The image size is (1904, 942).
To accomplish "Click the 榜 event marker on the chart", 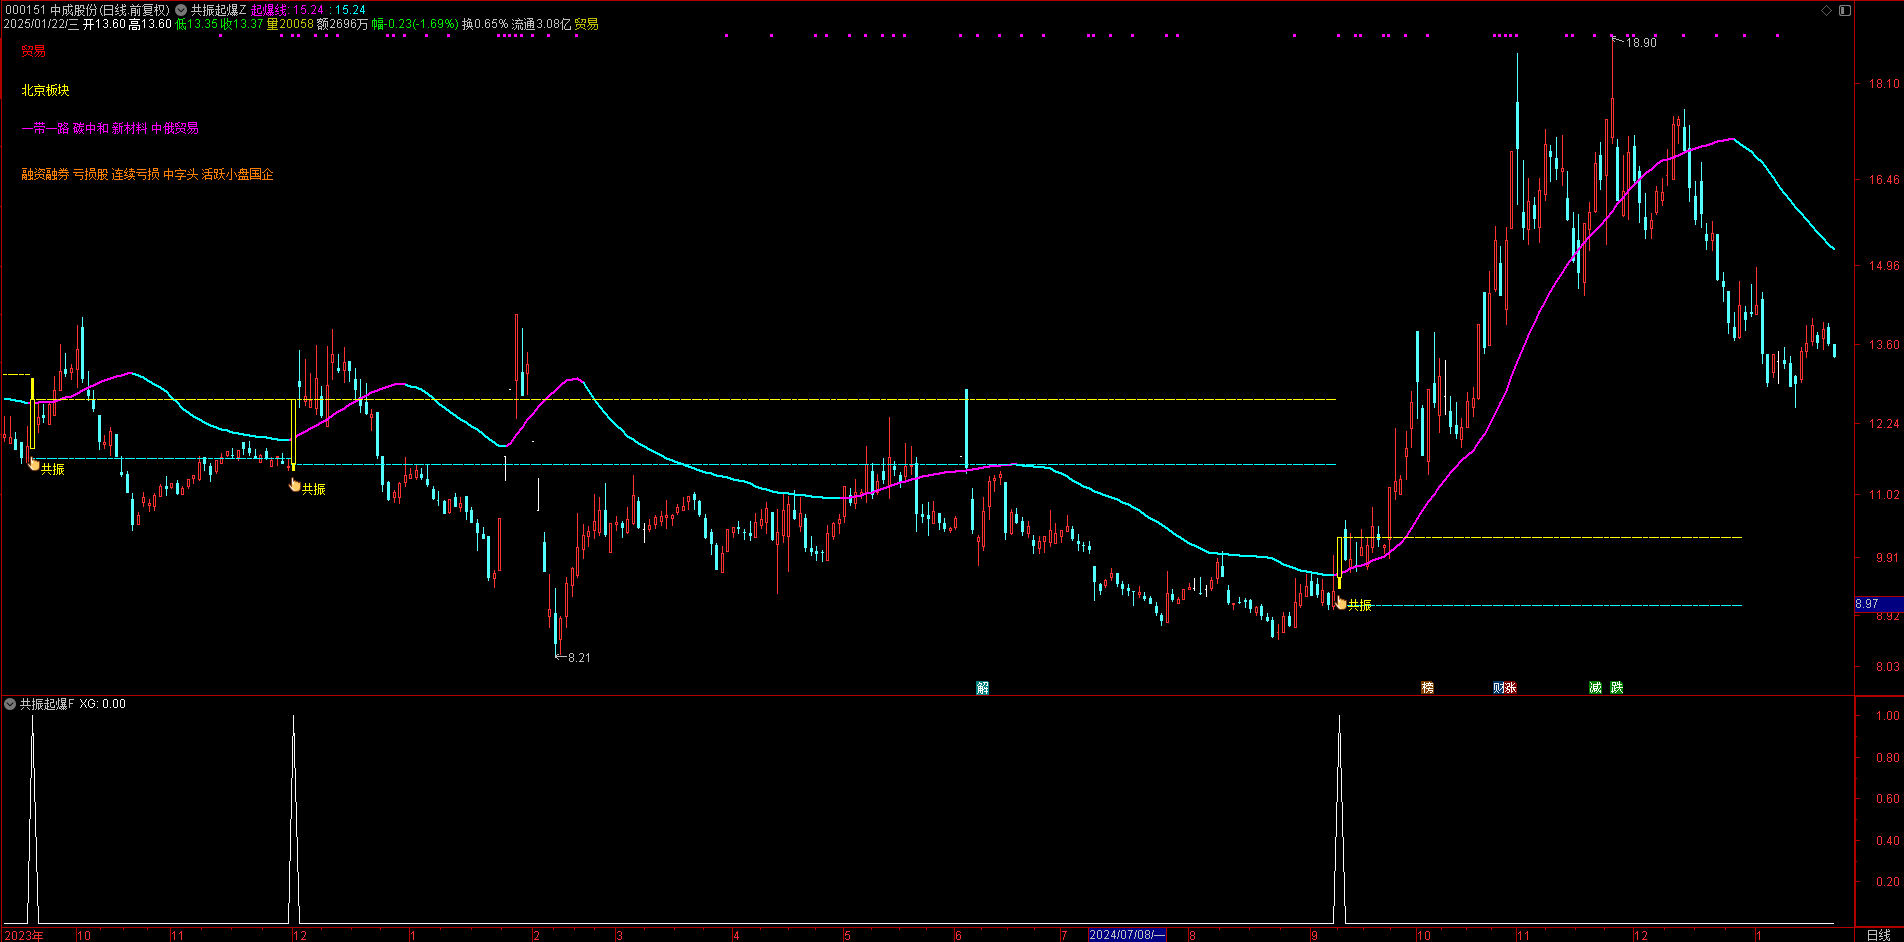I will 1427,688.
